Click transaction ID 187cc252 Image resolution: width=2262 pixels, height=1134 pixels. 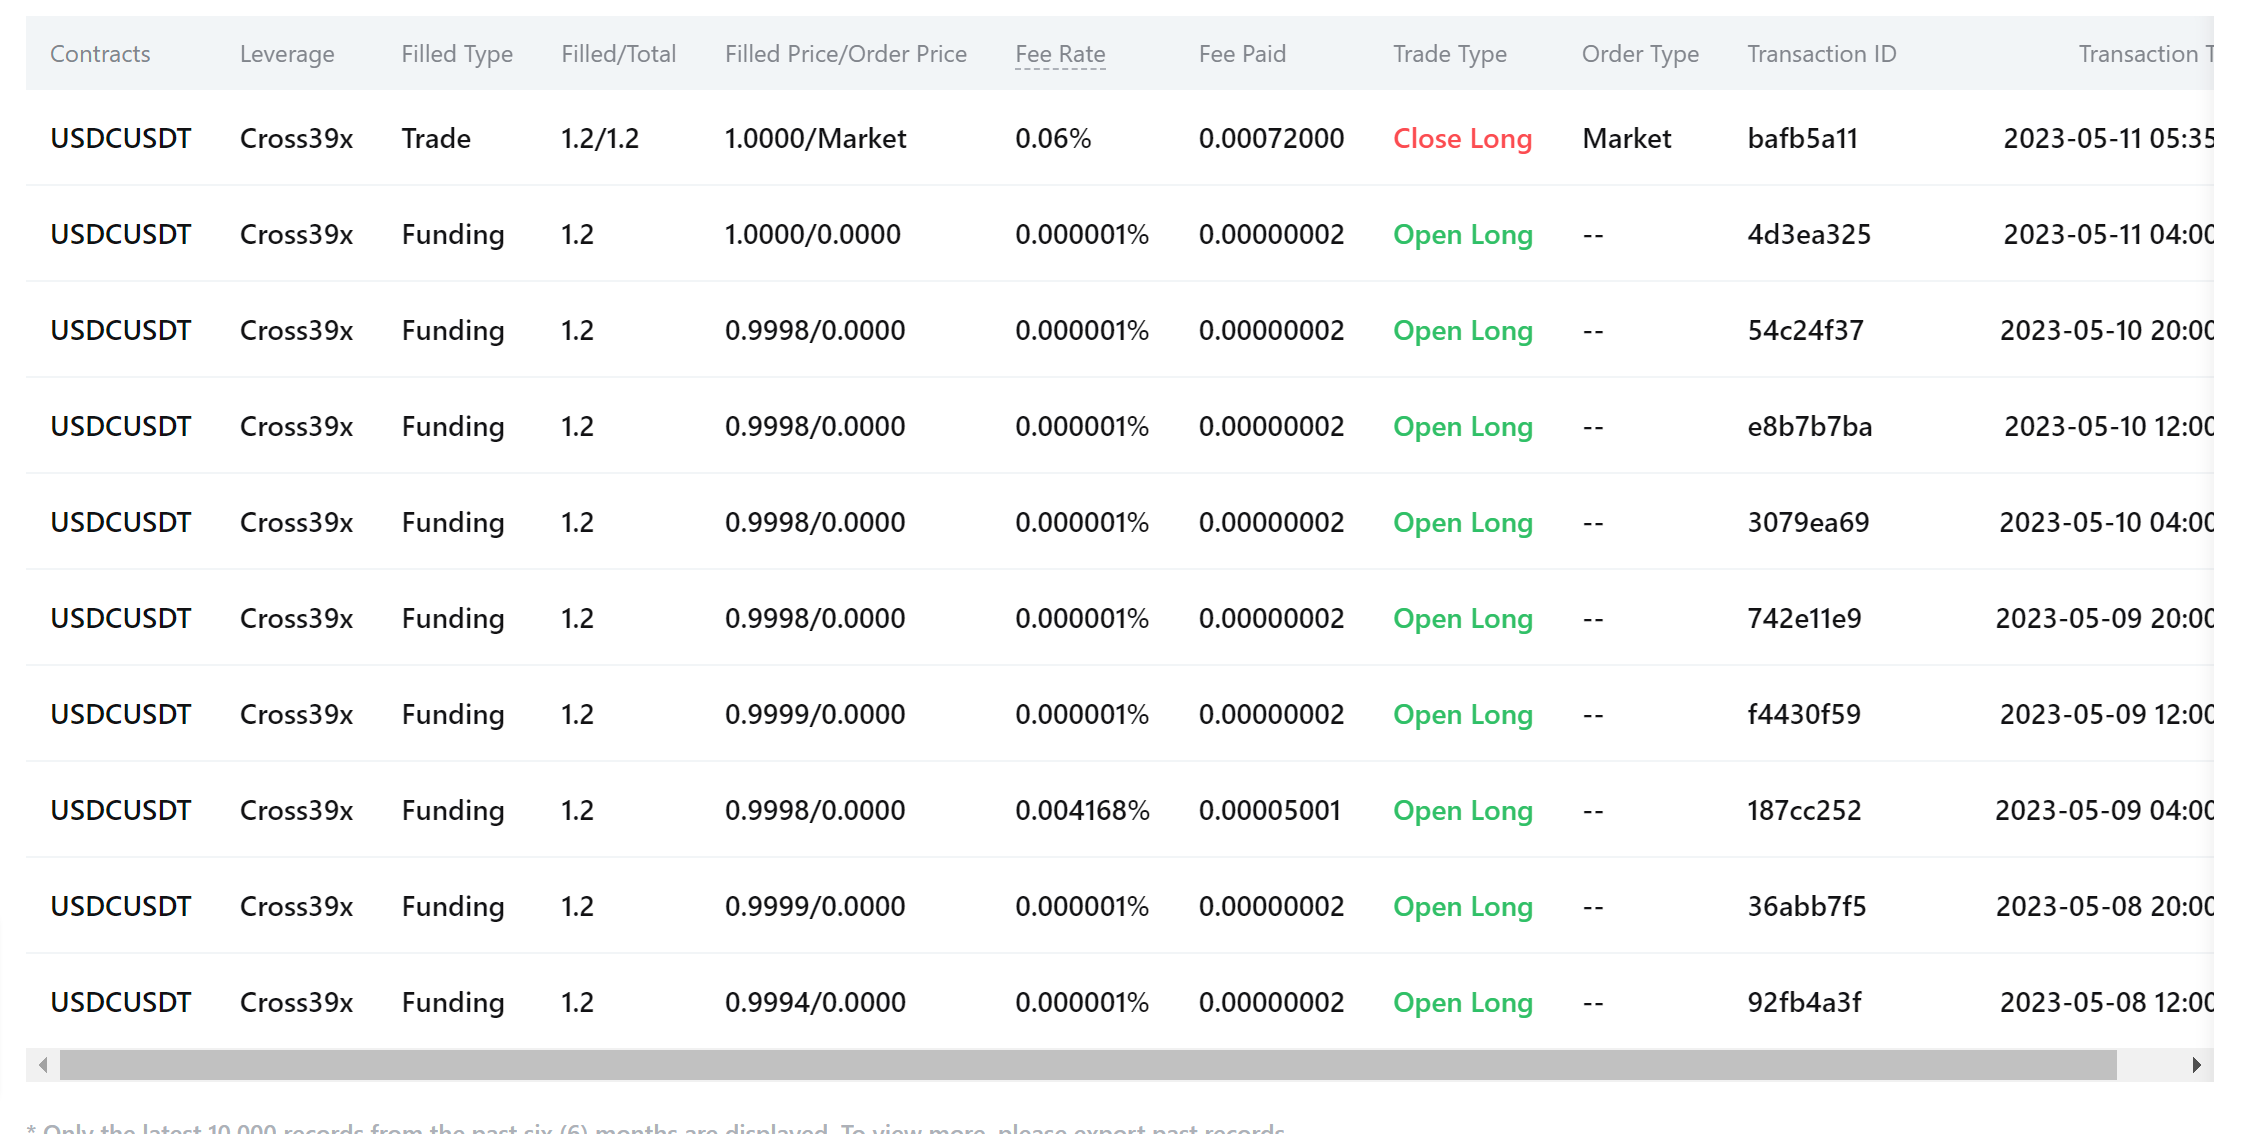[1804, 810]
